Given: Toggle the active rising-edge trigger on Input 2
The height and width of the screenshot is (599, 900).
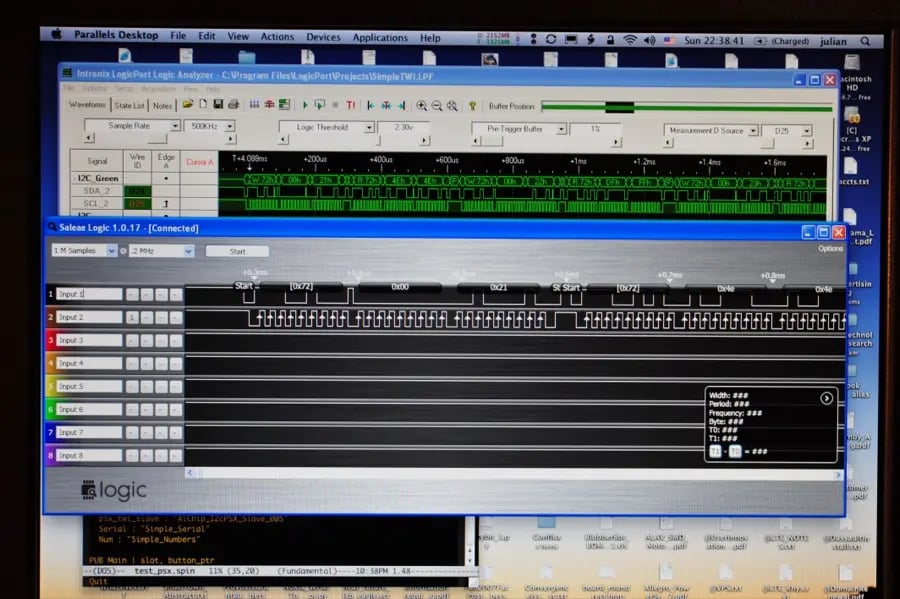Looking at the screenshot, I should 132,317.
